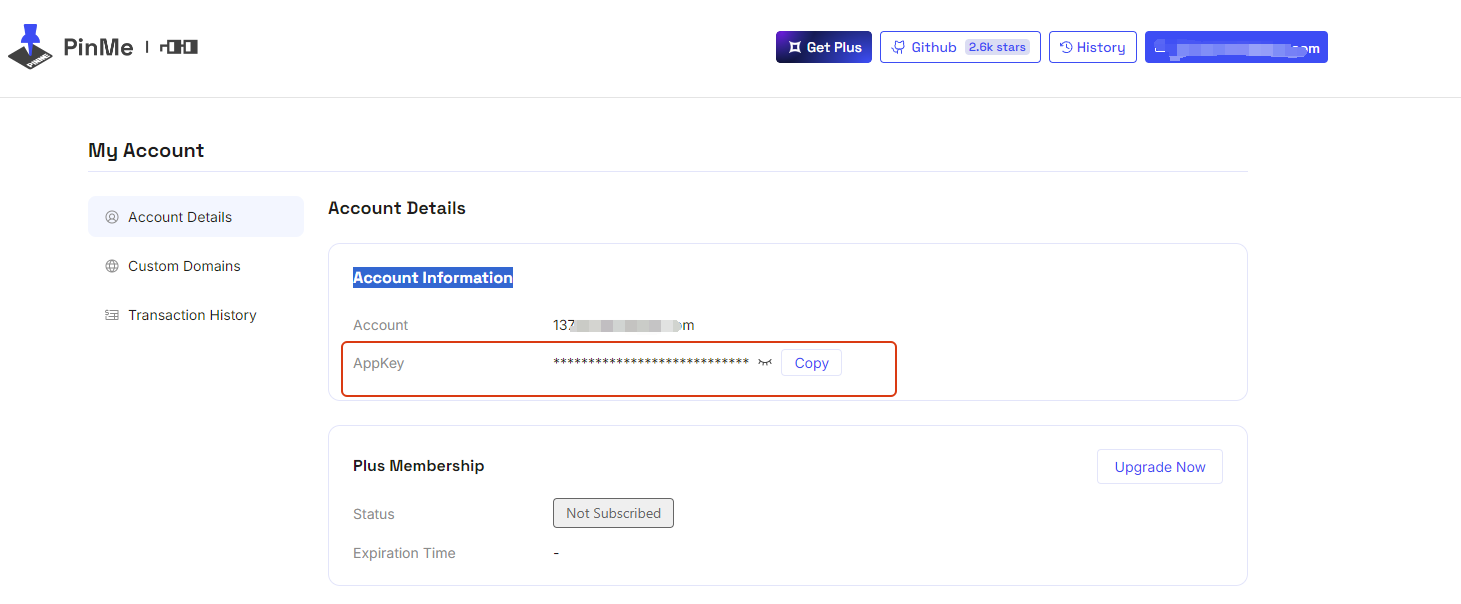Click the Github cat icon
The width and height of the screenshot is (1461, 604).
(x=899, y=47)
